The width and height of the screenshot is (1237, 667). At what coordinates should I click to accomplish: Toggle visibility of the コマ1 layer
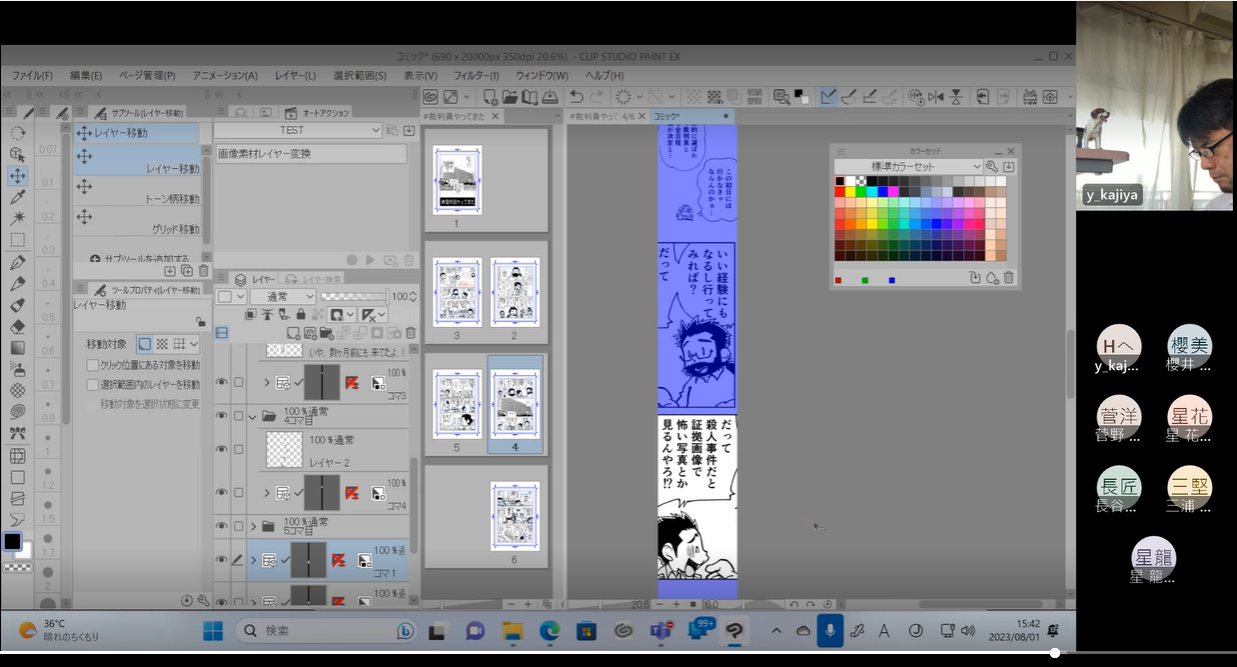click(221, 561)
